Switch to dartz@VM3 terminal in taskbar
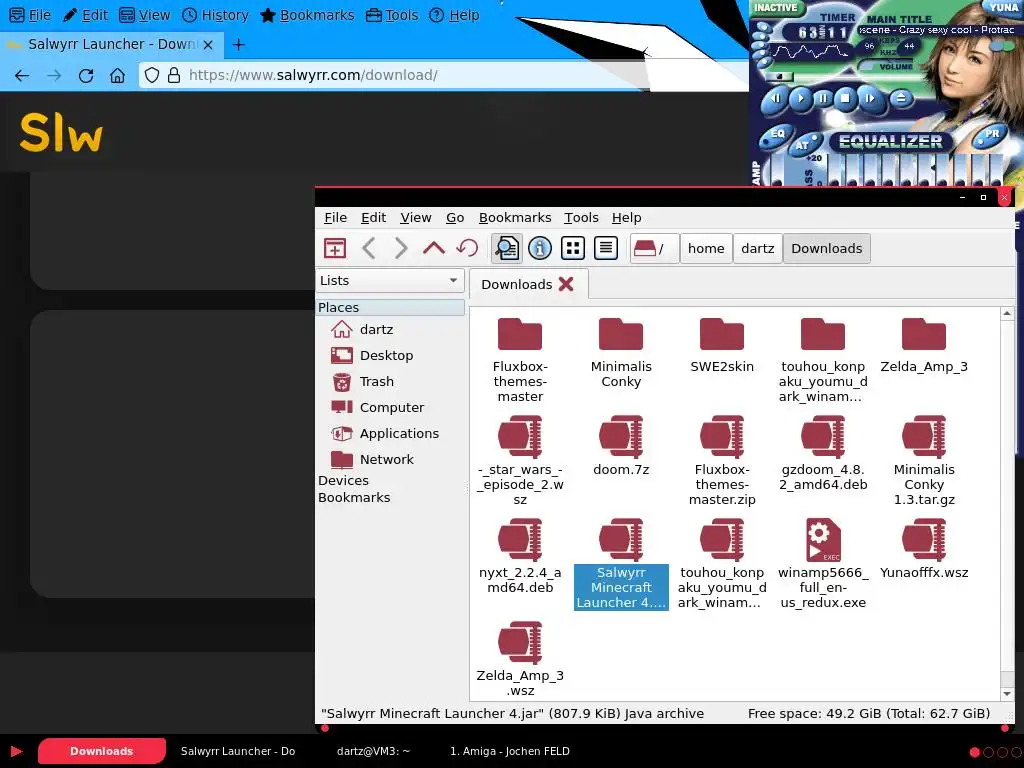 pos(373,751)
